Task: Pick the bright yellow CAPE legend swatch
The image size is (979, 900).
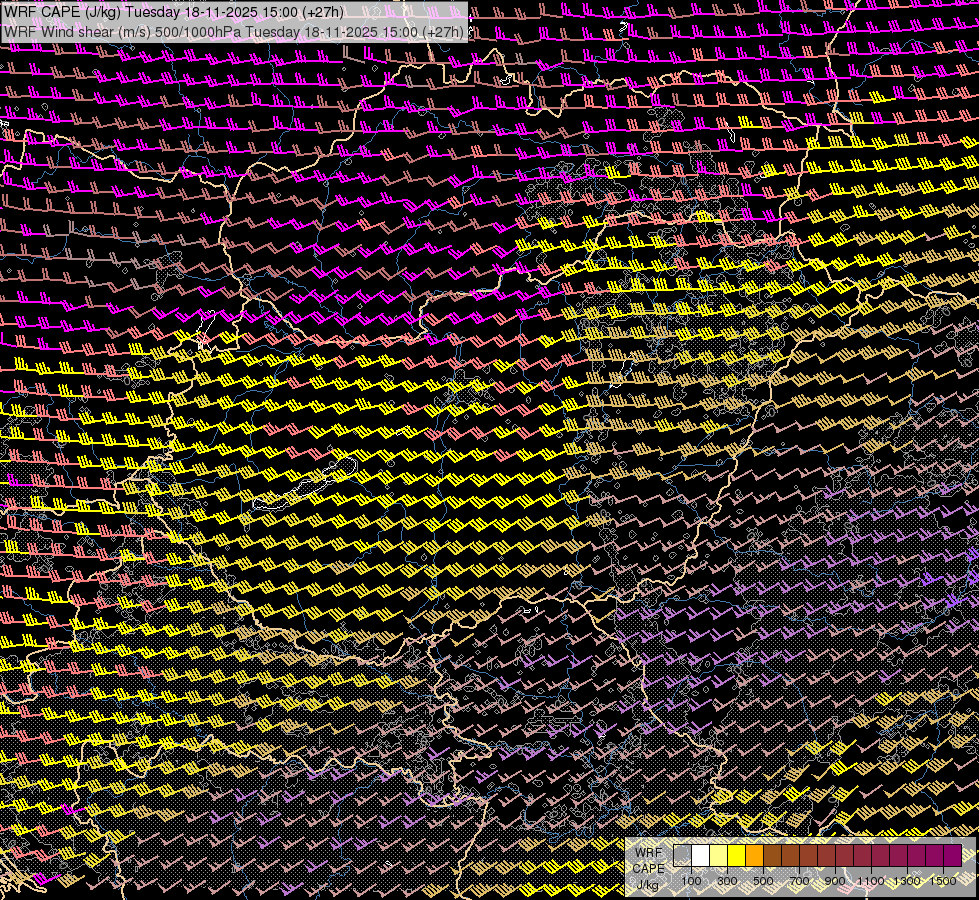Action: coord(736,855)
